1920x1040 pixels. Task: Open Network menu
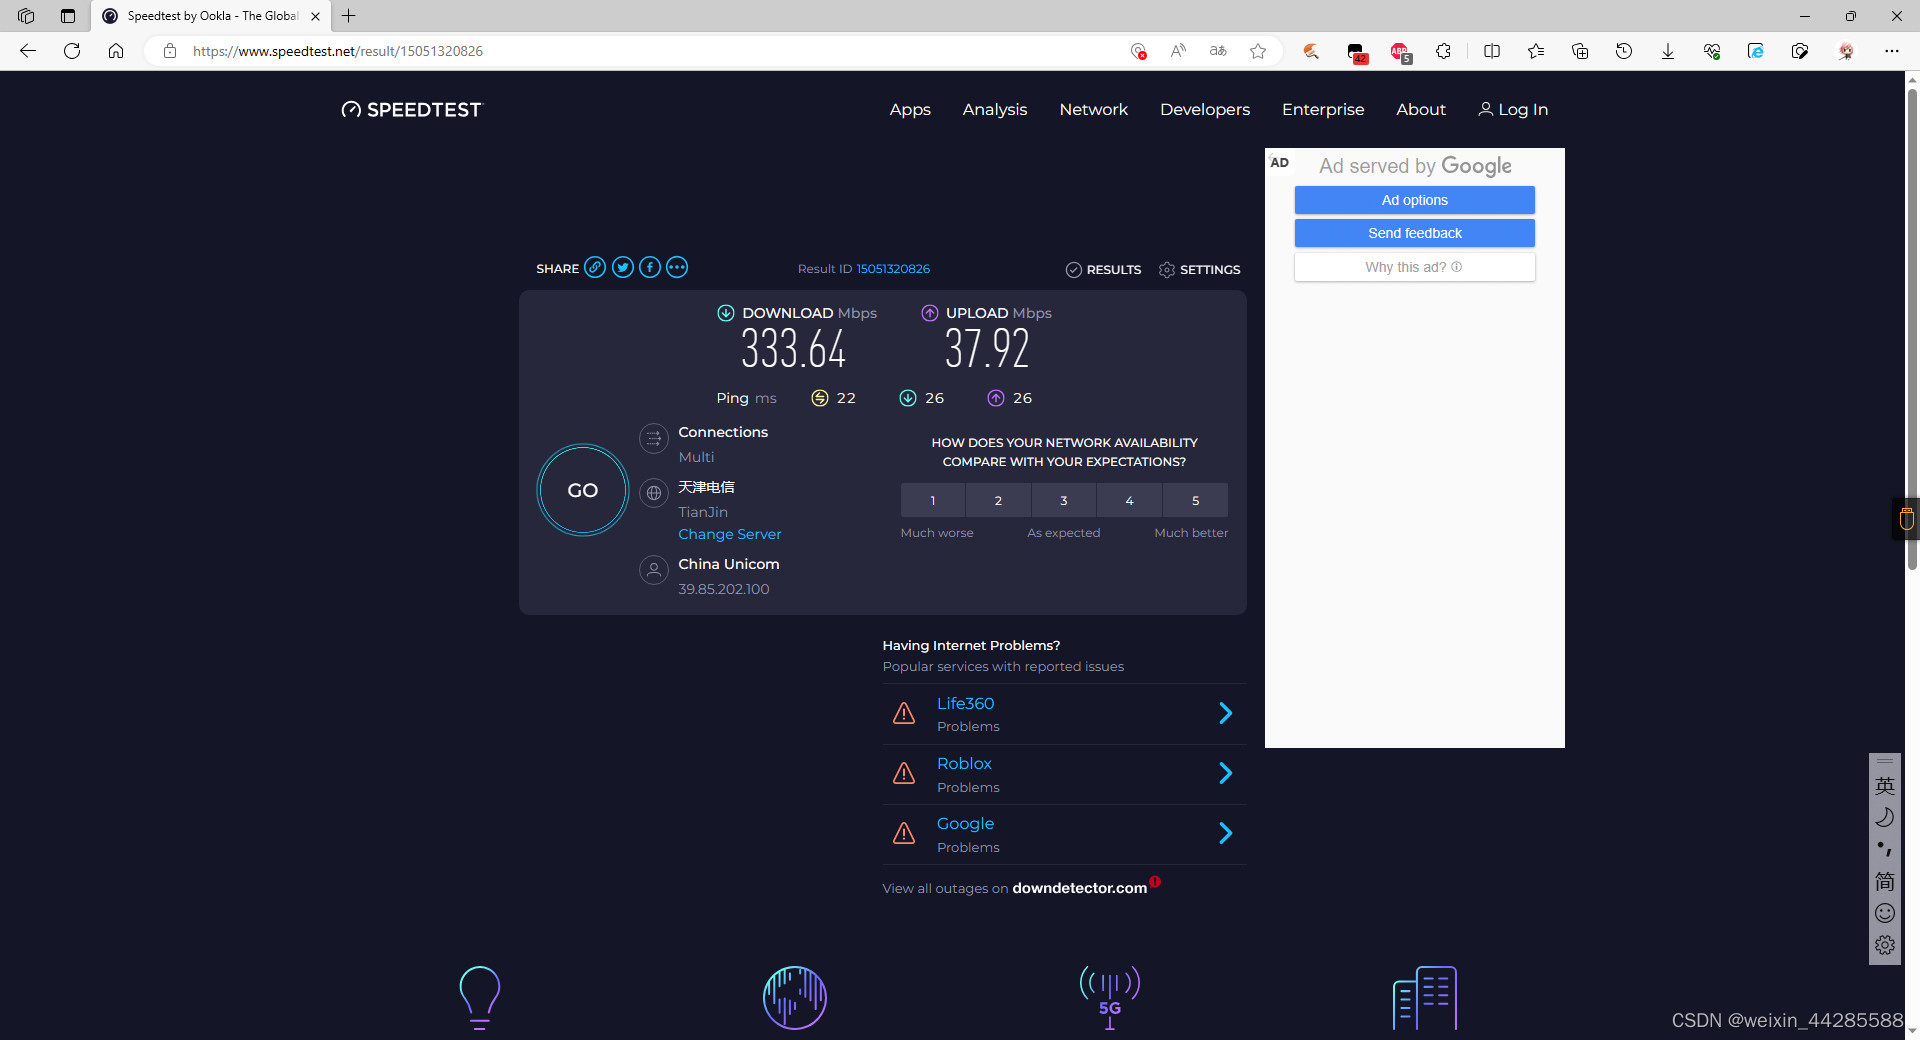pos(1093,109)
